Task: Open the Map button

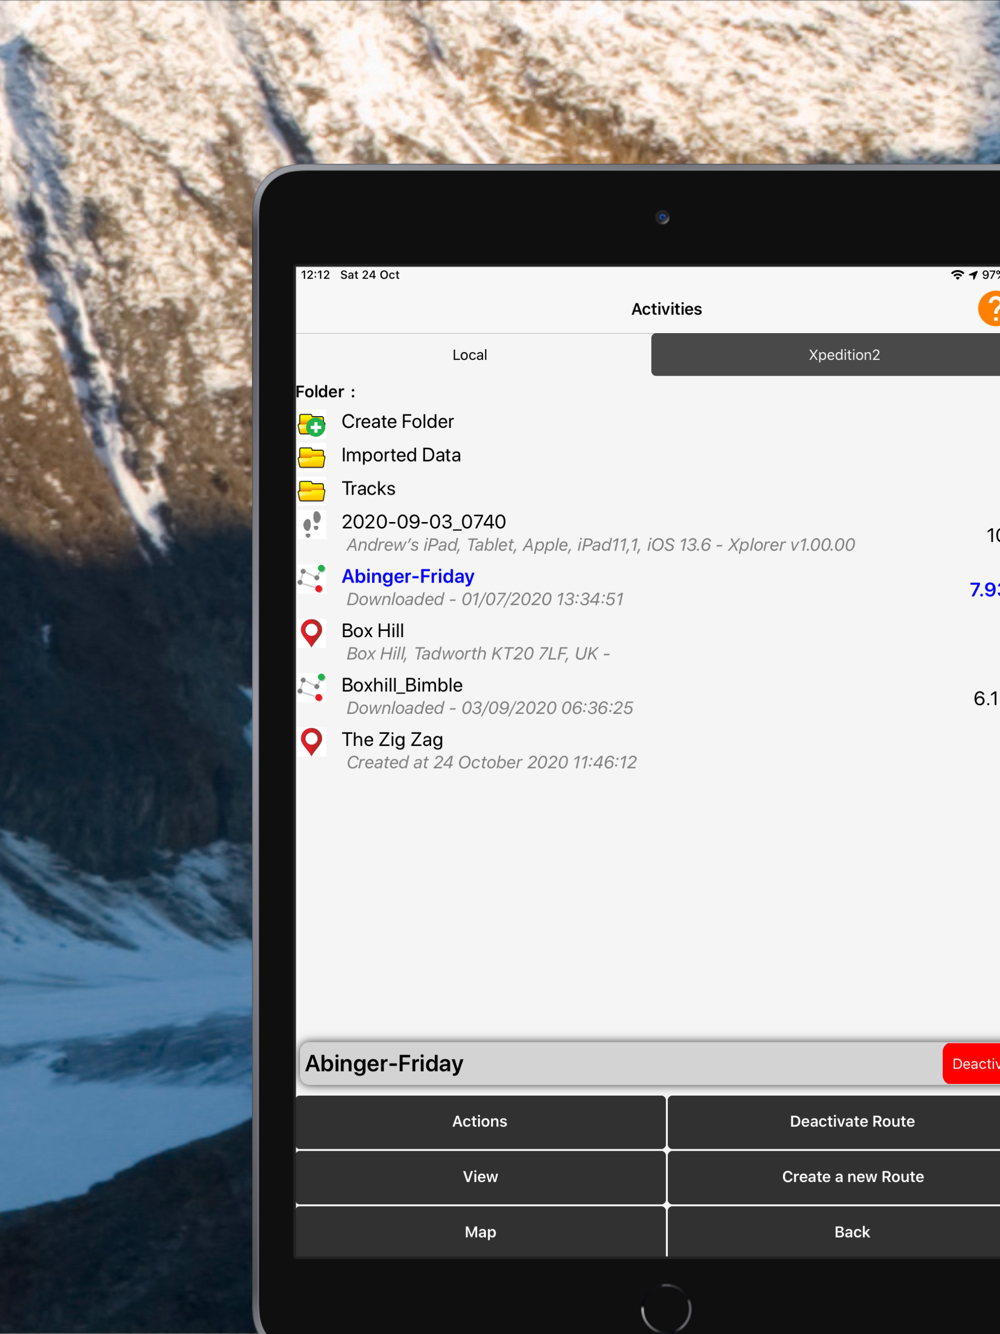Action: coord(480,1232)
